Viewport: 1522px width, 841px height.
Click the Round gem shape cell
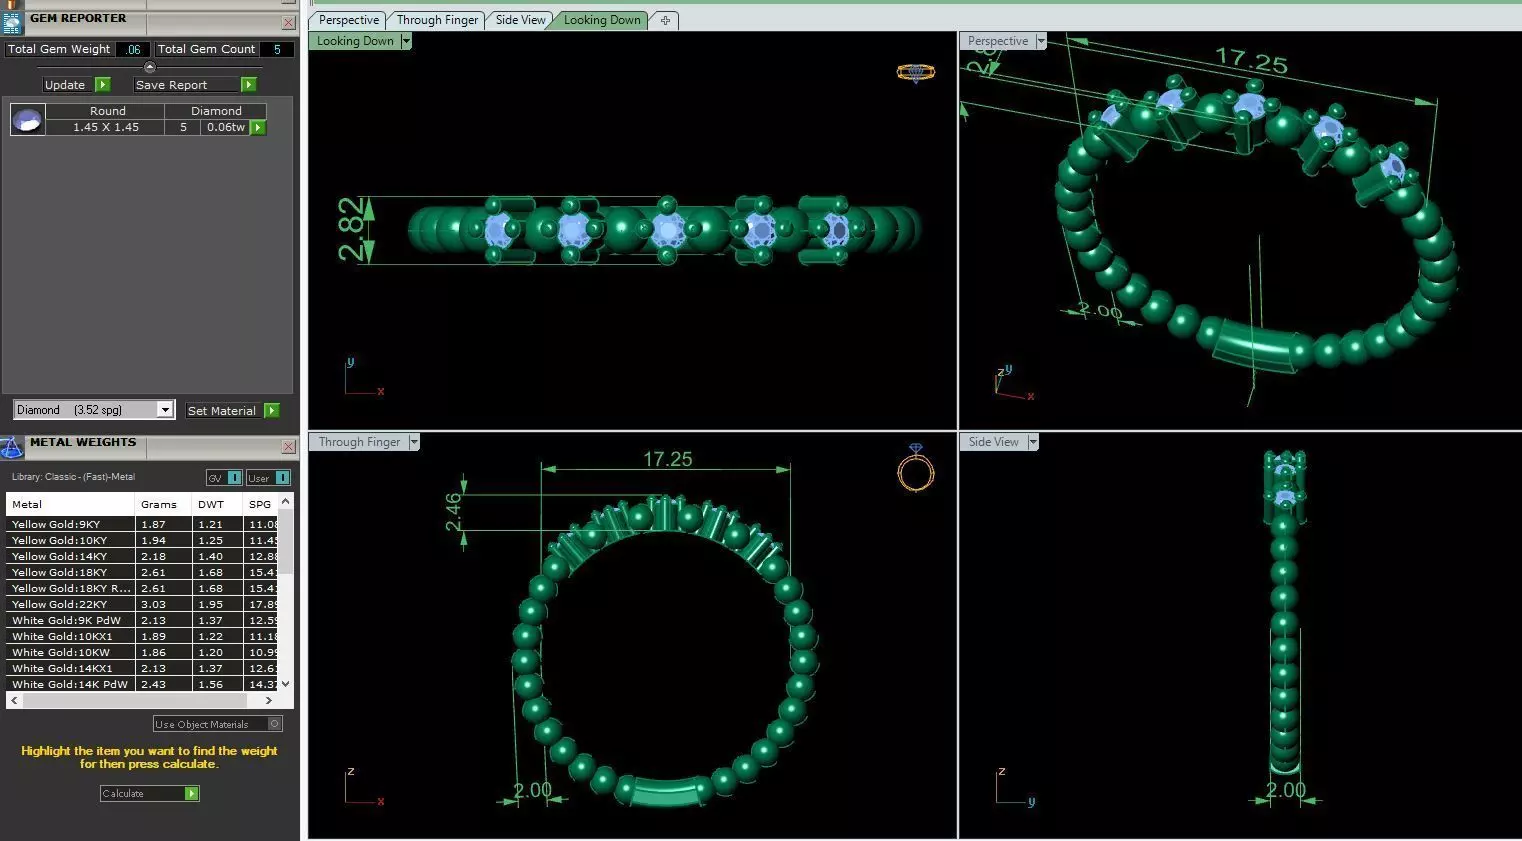[107, 111]
